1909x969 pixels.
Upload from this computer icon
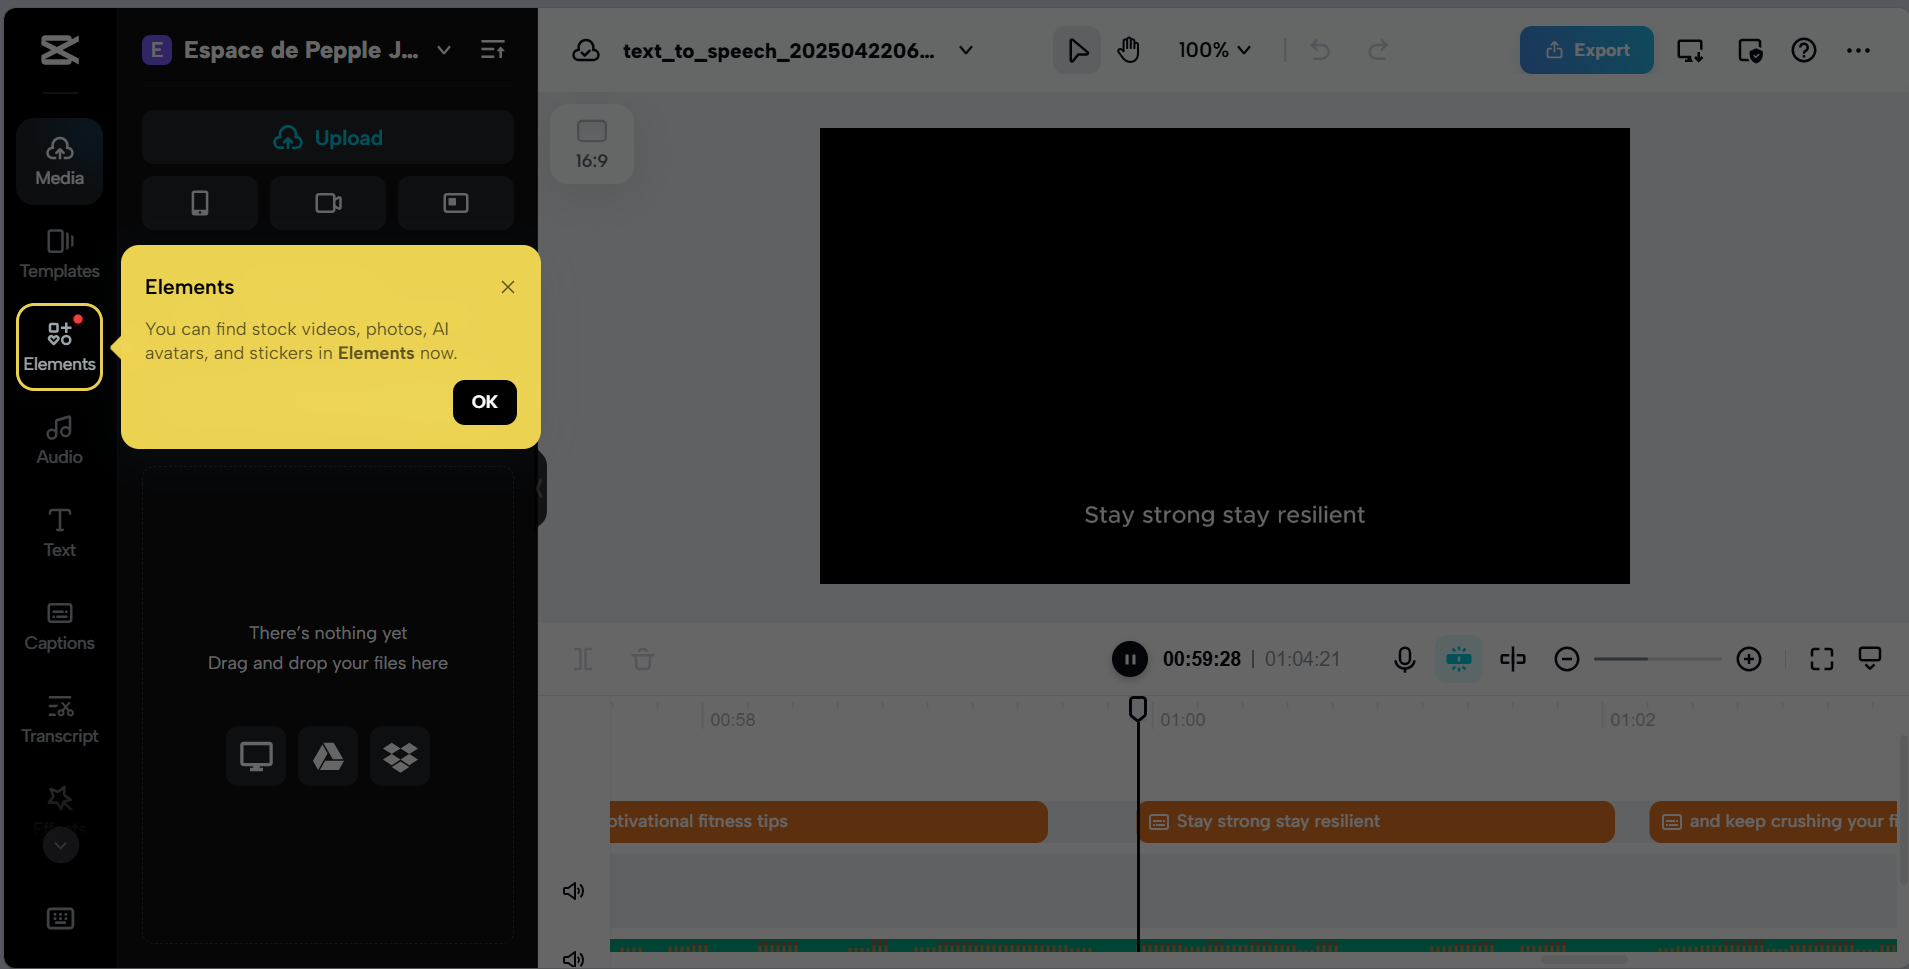point(256,756)
